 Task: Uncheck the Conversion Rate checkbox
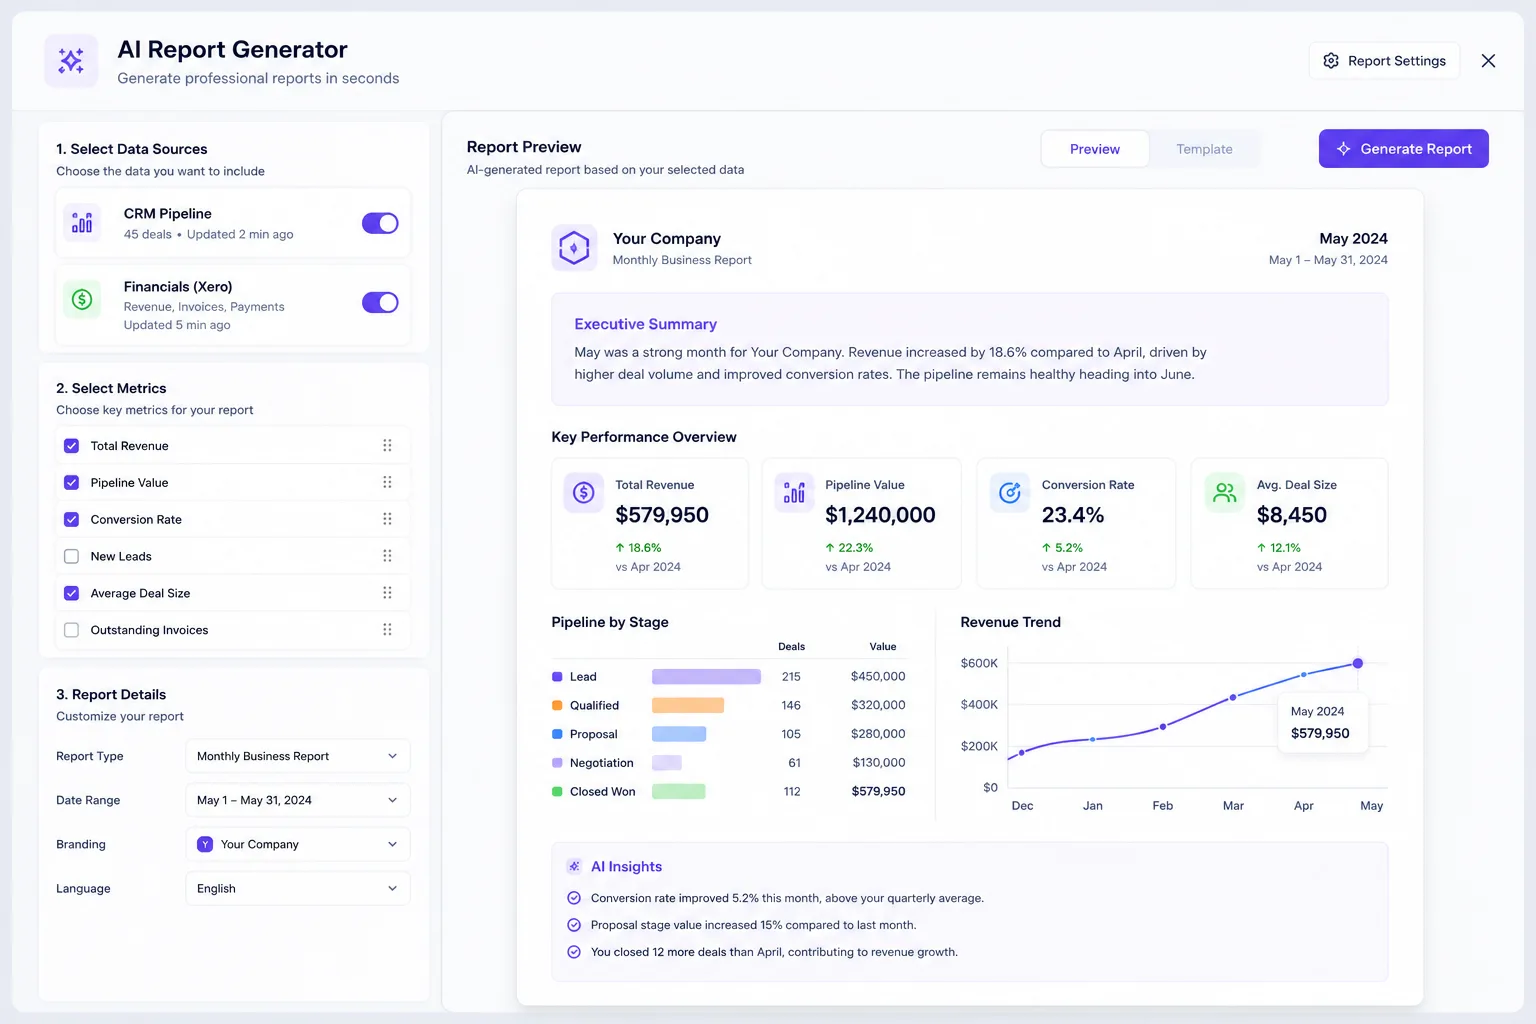[71, 519]
